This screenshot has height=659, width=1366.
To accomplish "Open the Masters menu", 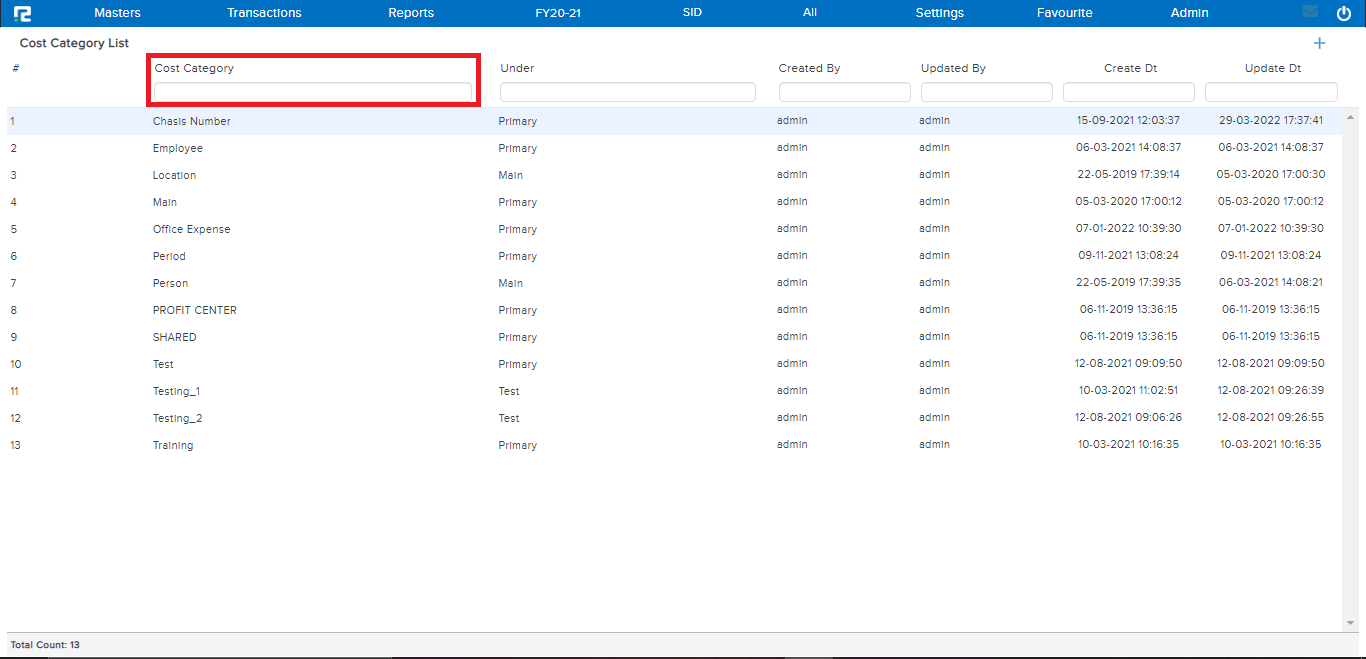I will point(117,13).
